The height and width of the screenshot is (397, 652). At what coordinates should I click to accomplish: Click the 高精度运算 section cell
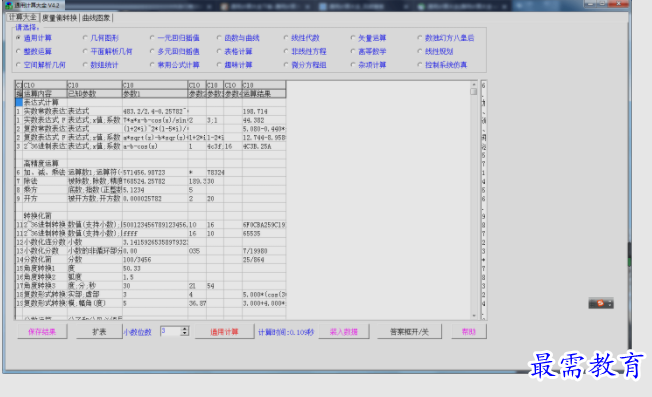pos(45,163)
